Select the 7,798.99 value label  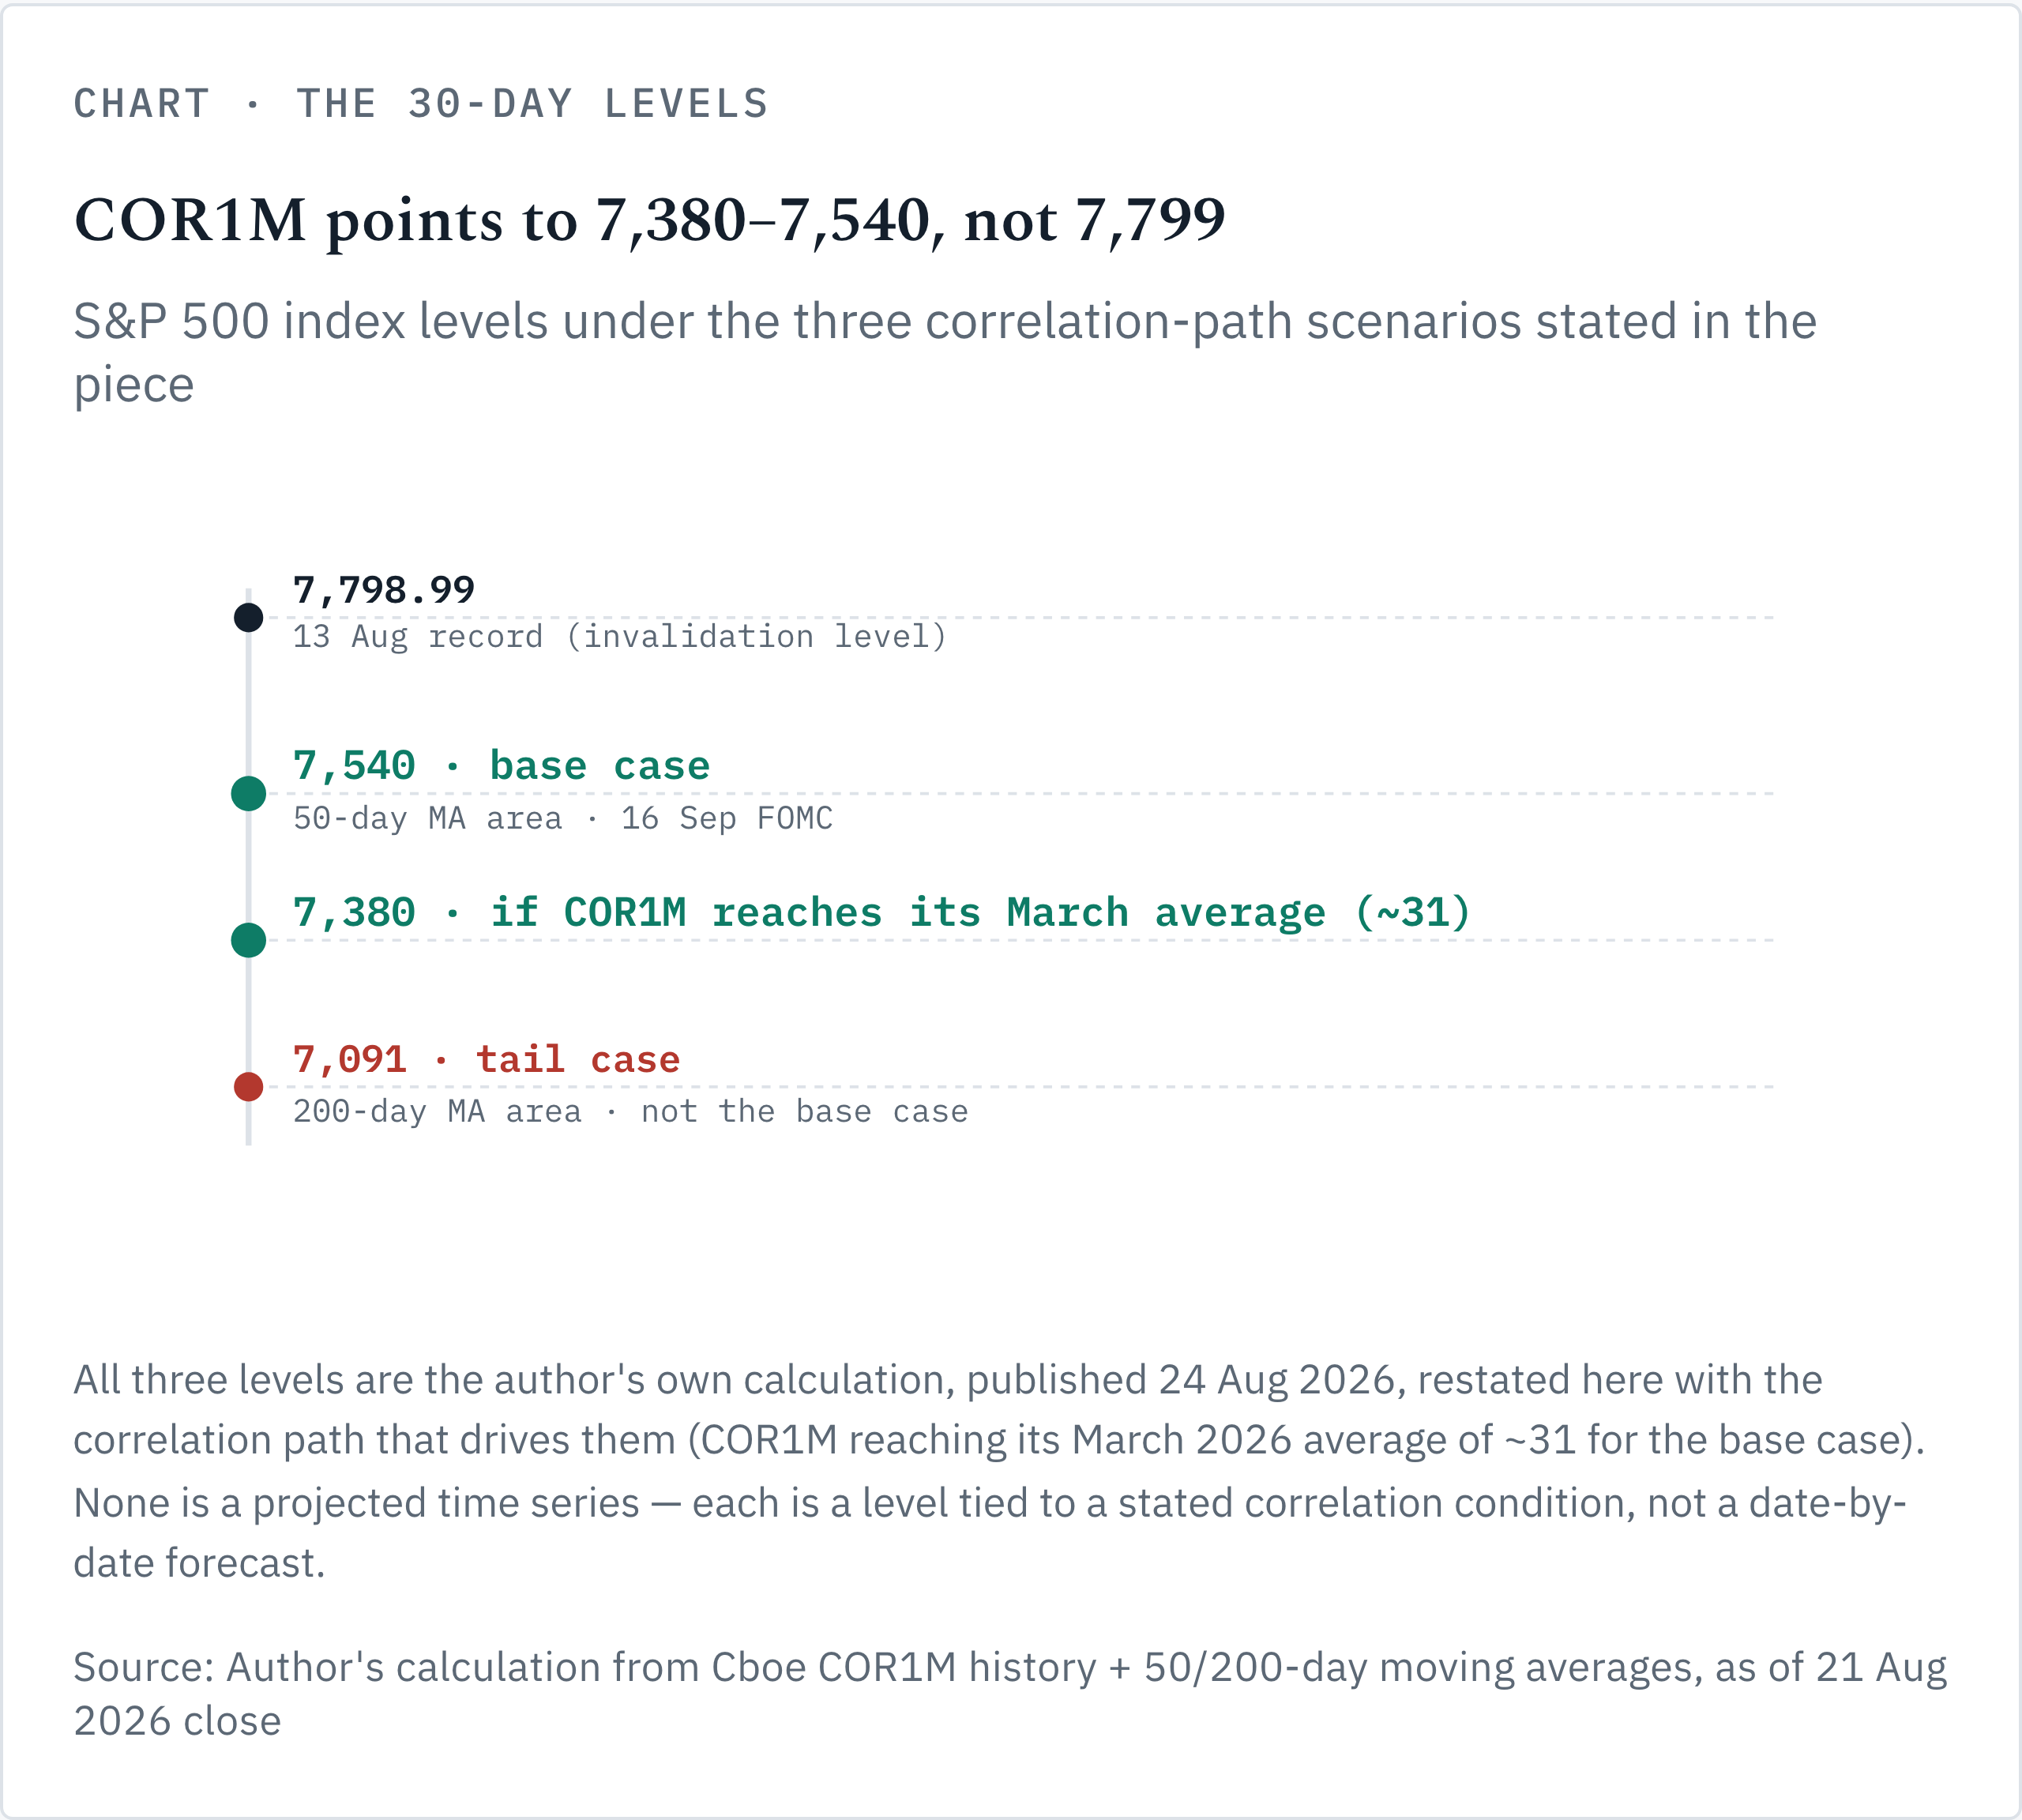[384, 590]
